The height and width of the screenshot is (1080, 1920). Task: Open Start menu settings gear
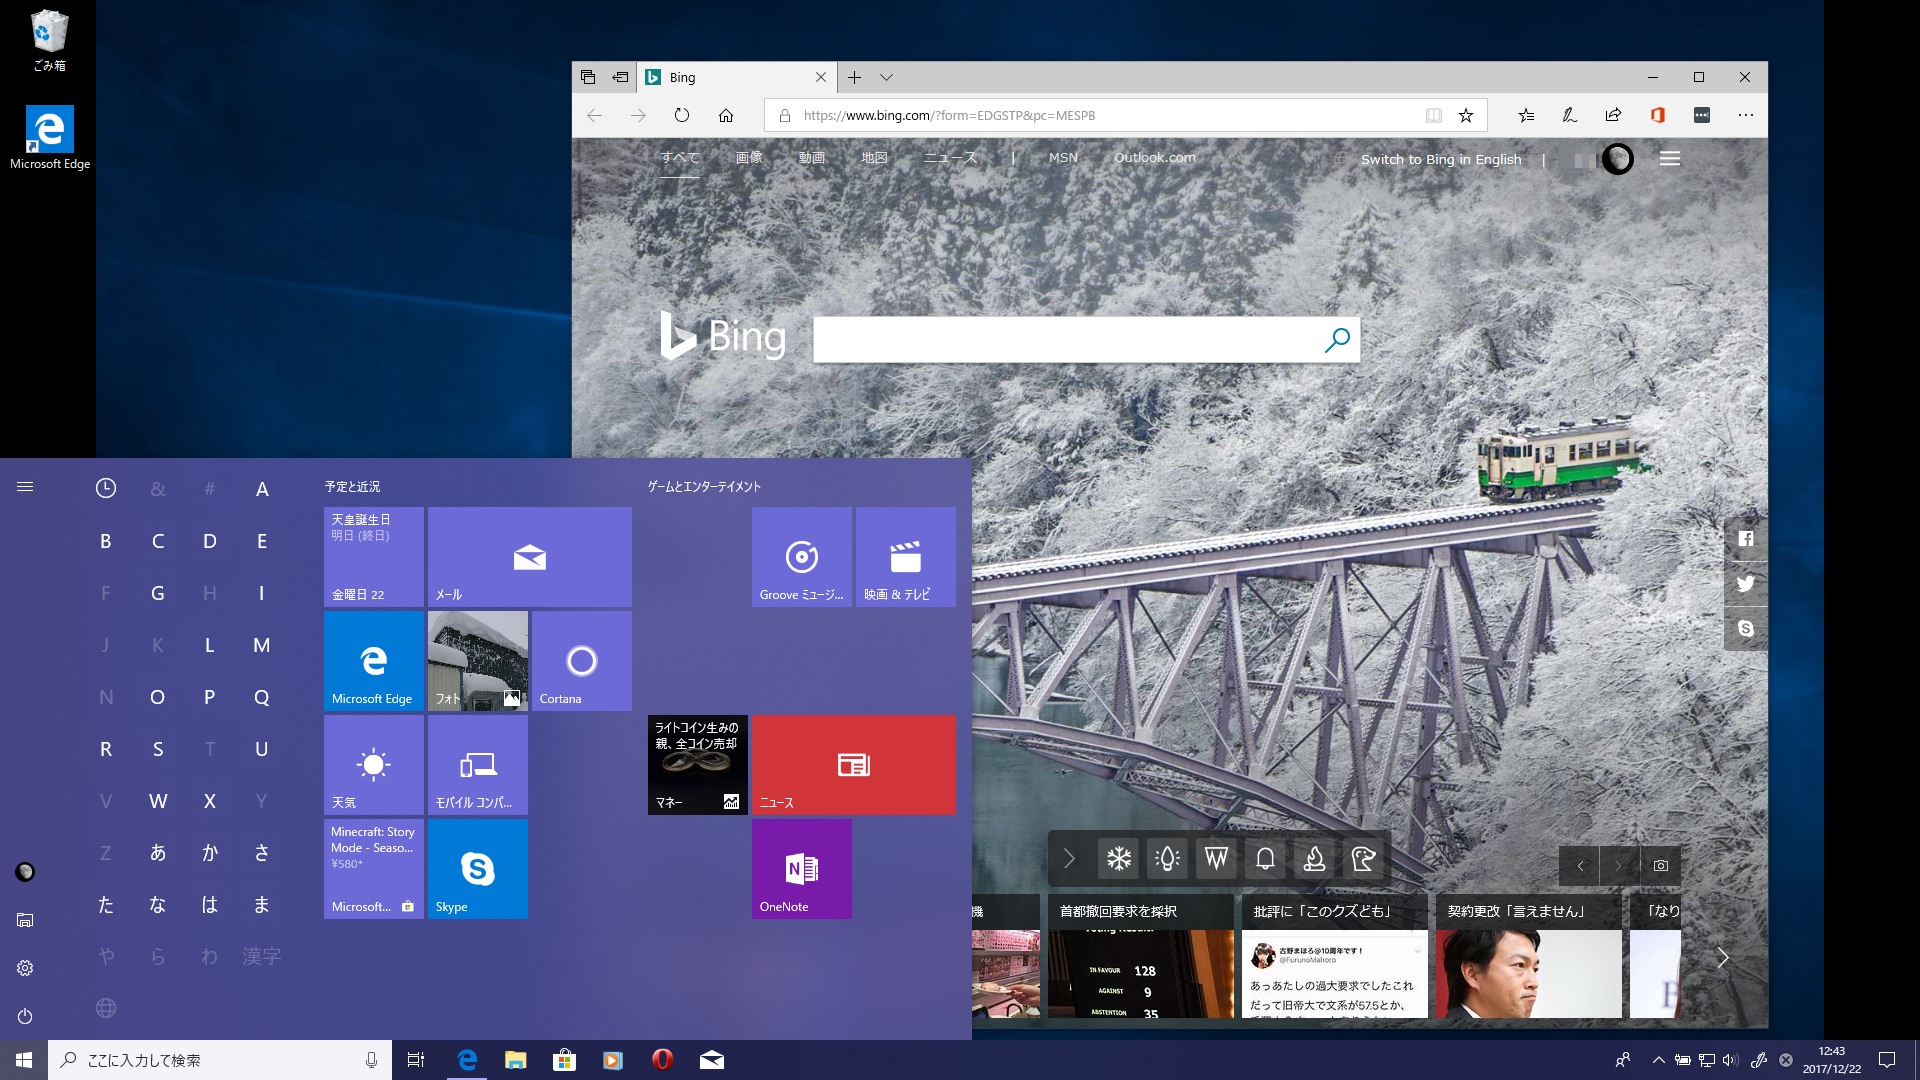click(x=25, y=968)
